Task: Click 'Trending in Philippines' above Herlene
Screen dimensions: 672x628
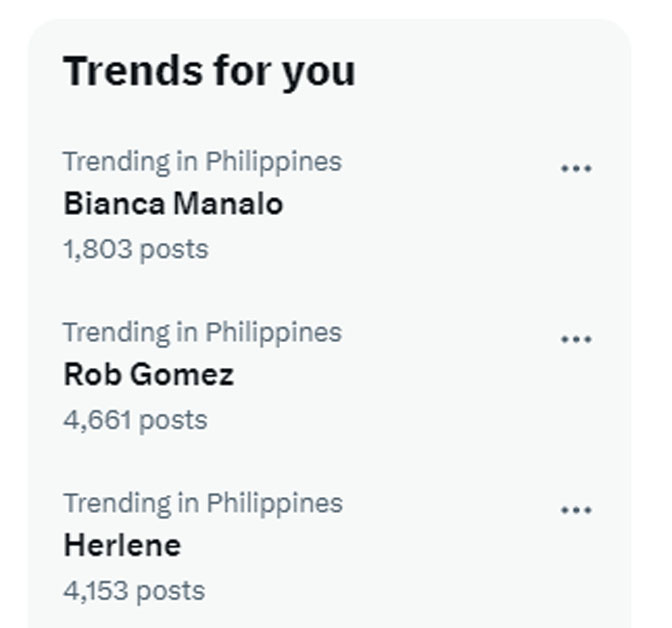Action: pos(202,502)
